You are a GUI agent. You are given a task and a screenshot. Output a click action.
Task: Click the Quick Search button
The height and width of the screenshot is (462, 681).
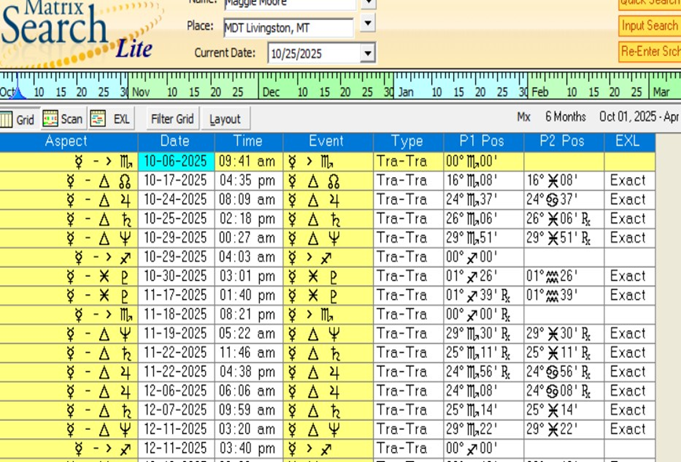[x=649, y=3]
